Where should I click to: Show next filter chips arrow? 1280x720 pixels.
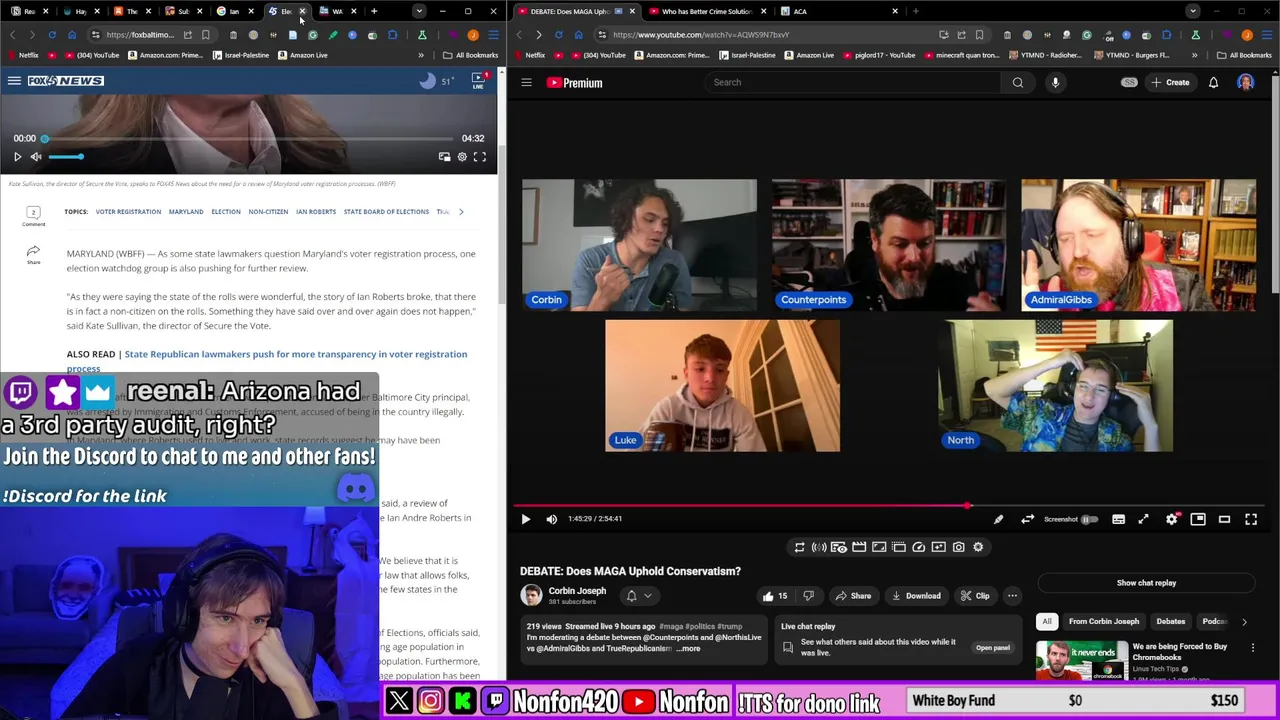pyautogui.click(x=1244, y=622)
